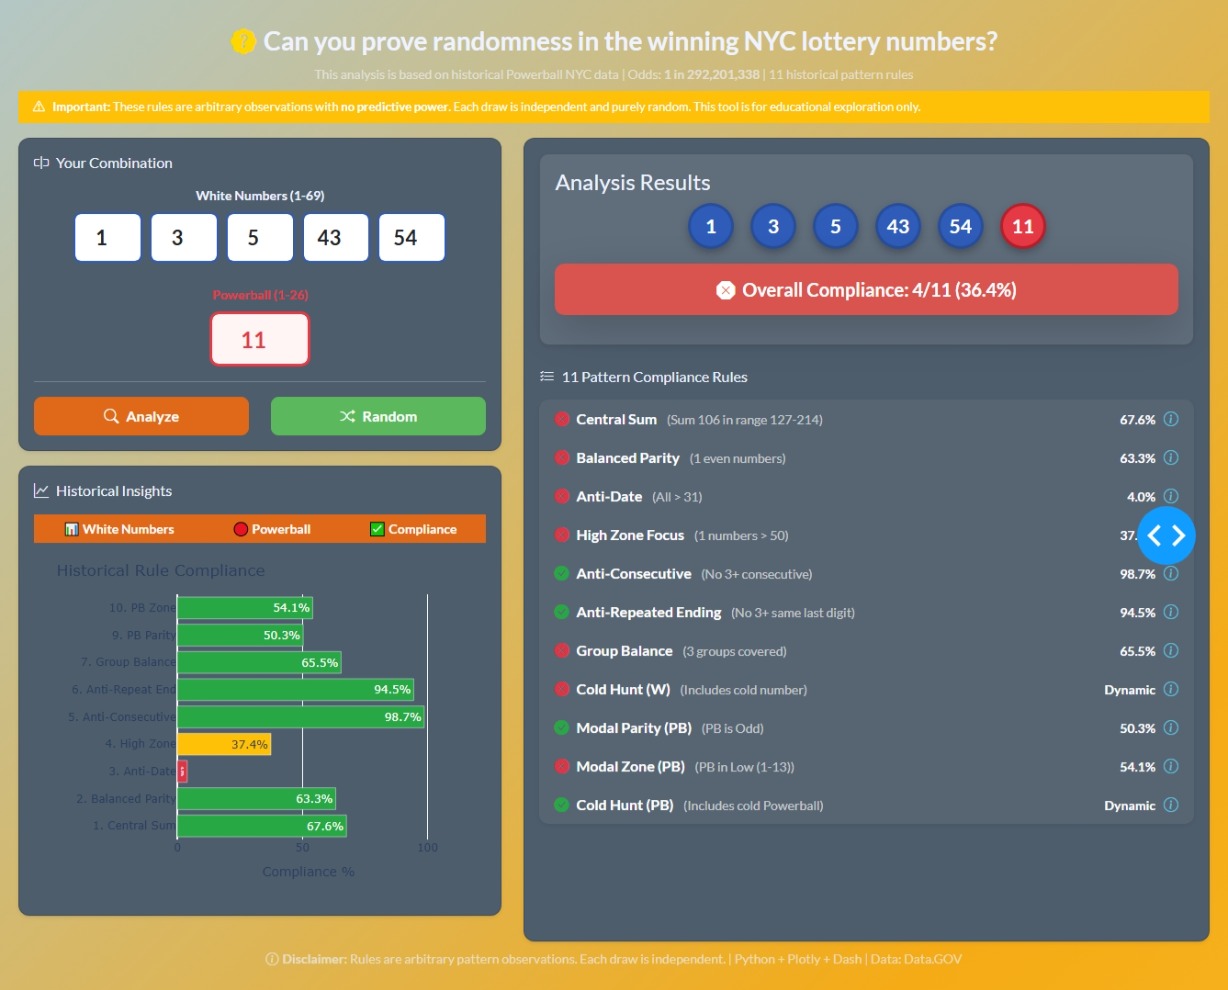Click the 63.3% Balanced Parity chart bar

(257, 798)
